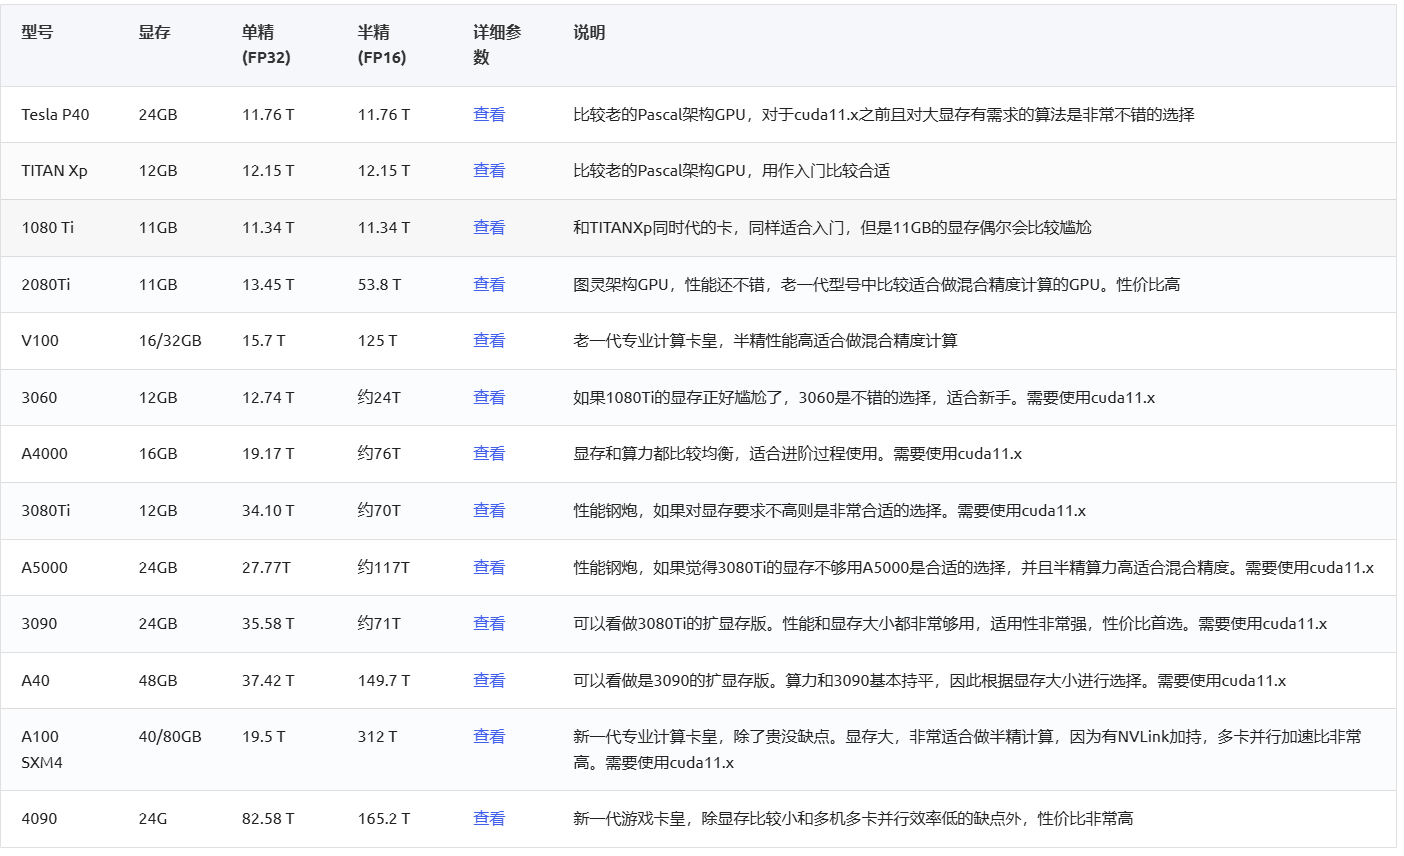The width and height of the screenshot is (1404, 856).
Task: Click the A4000 description starting 显存和算力都比较均衡
Action: pos(797,454)
